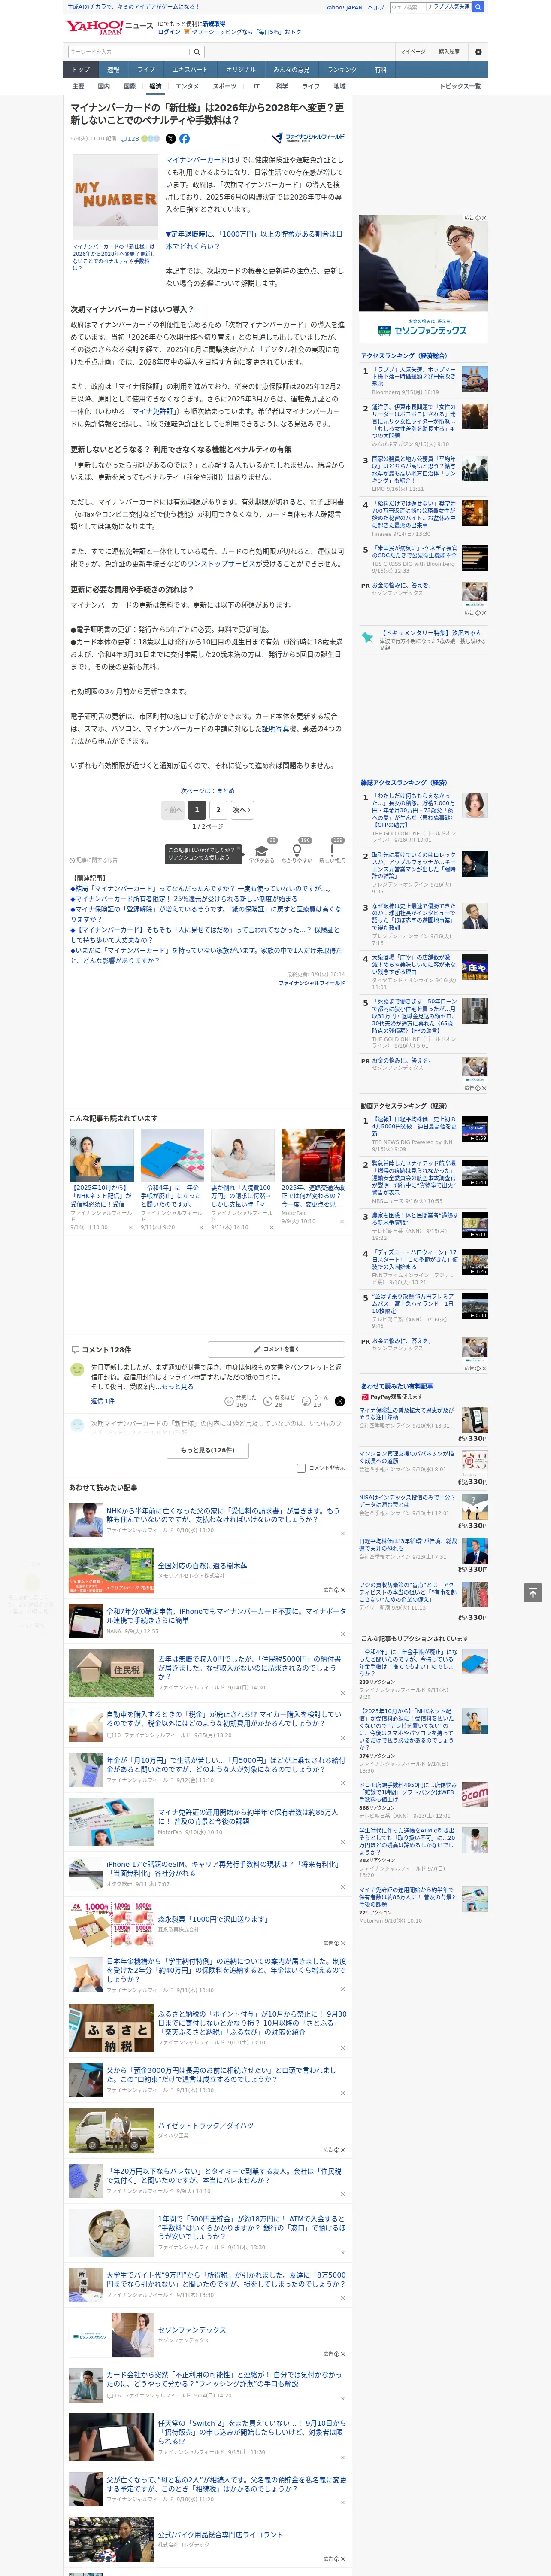Click the back-to-top arrow button
This screenshot has width=551, height=2576.
click(x=533, y=1592)
